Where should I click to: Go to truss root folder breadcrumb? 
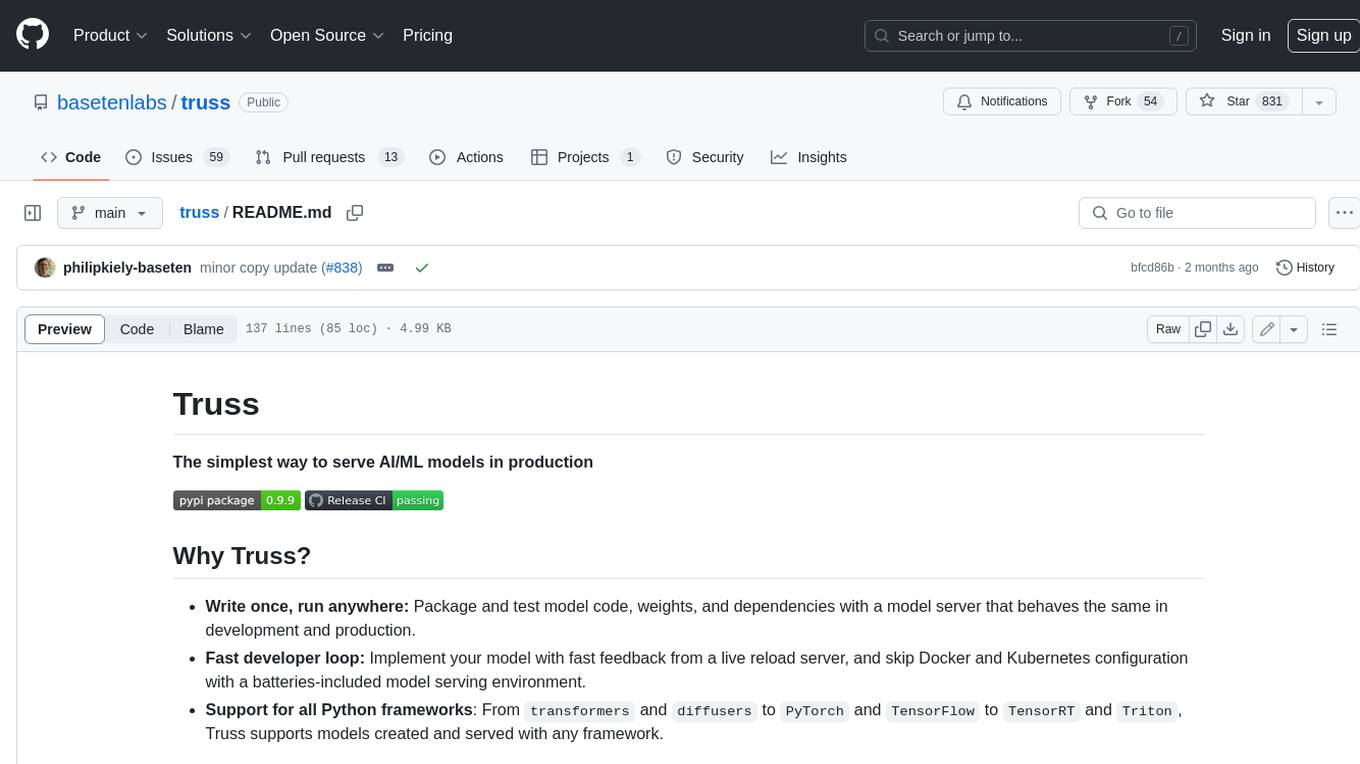tap(199, 213)
